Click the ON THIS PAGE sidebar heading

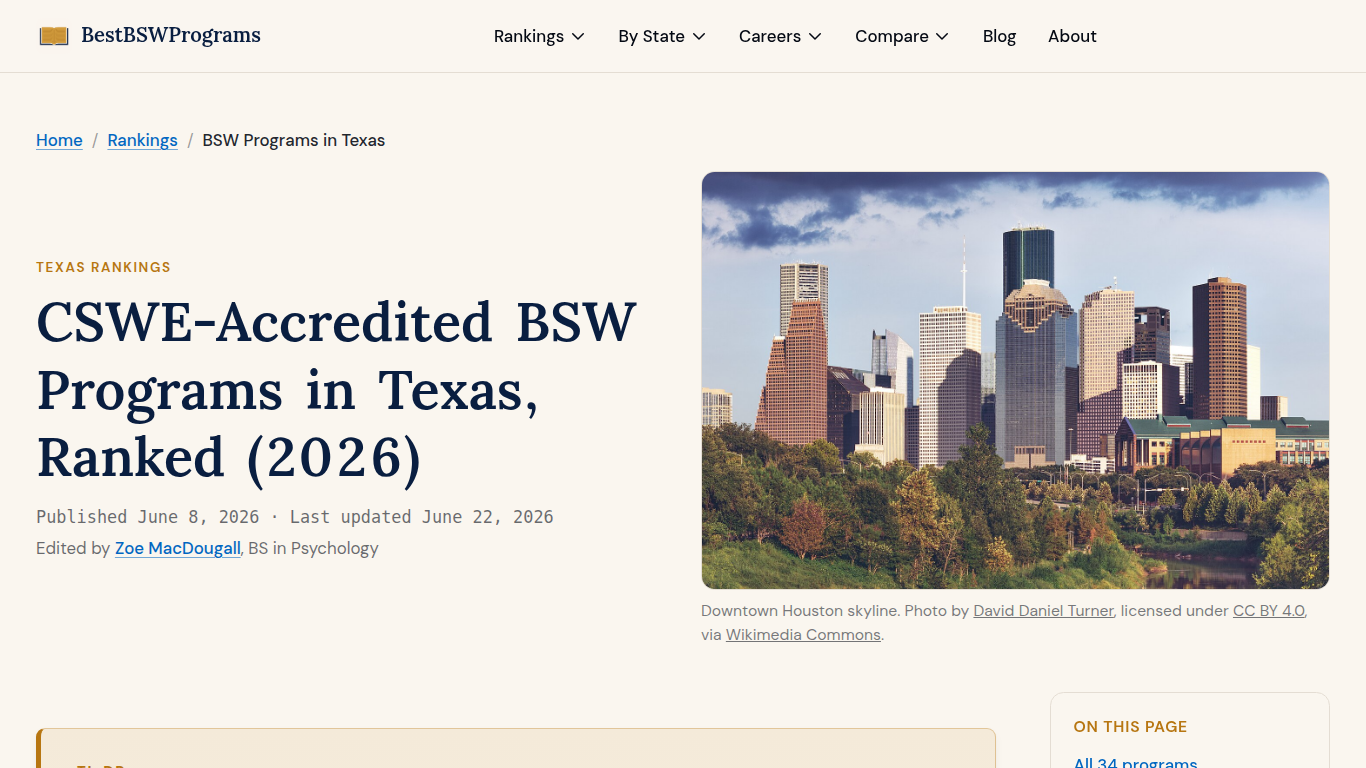(1130, 727)
